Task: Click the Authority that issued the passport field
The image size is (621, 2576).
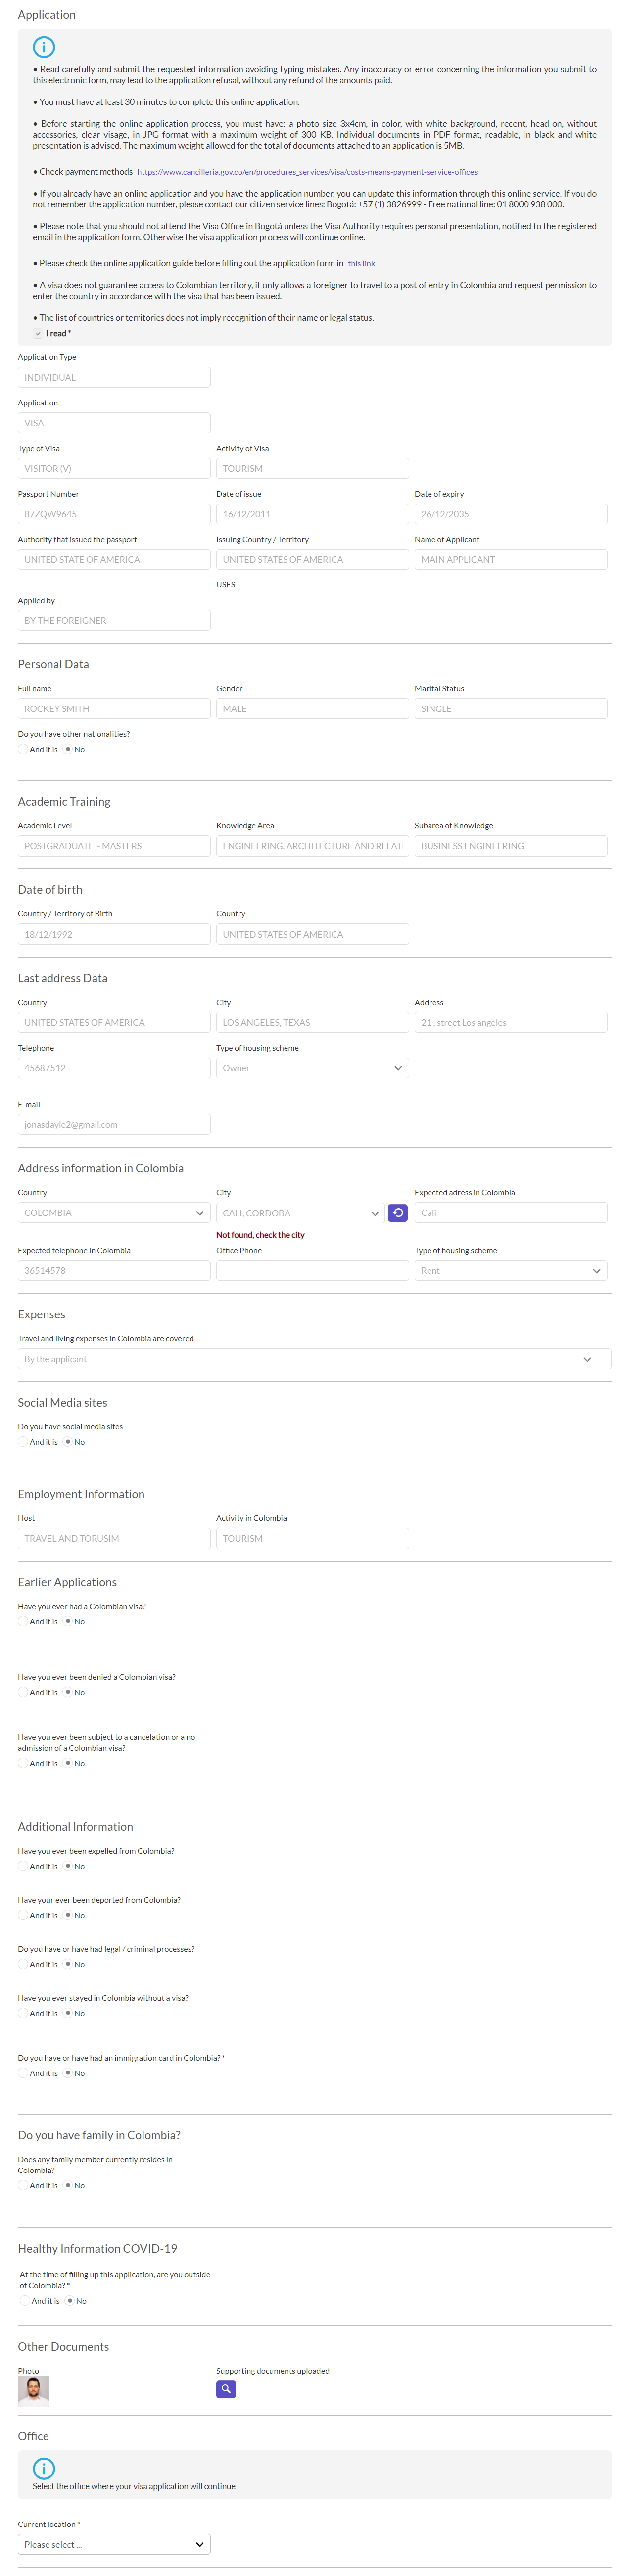Action: click(x=114, y=560)
